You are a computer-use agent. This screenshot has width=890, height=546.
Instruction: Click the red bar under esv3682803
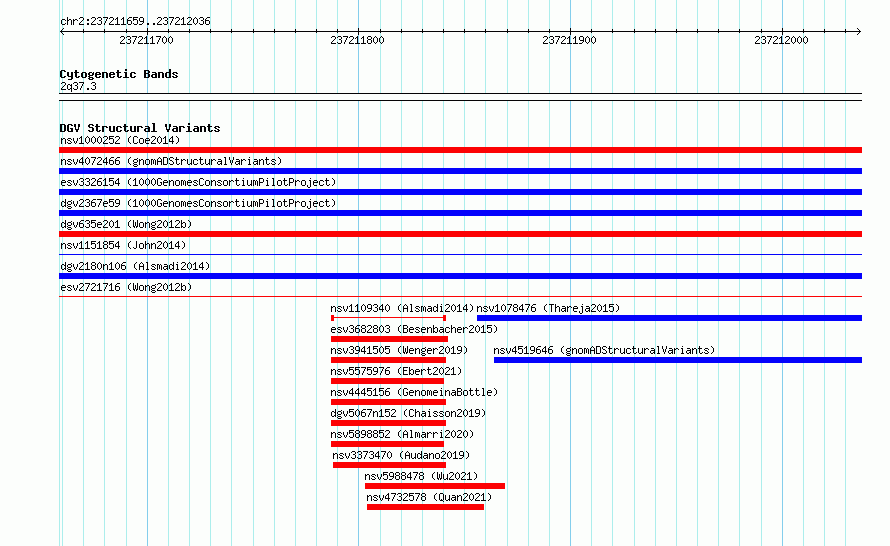(x=389, y=339)
